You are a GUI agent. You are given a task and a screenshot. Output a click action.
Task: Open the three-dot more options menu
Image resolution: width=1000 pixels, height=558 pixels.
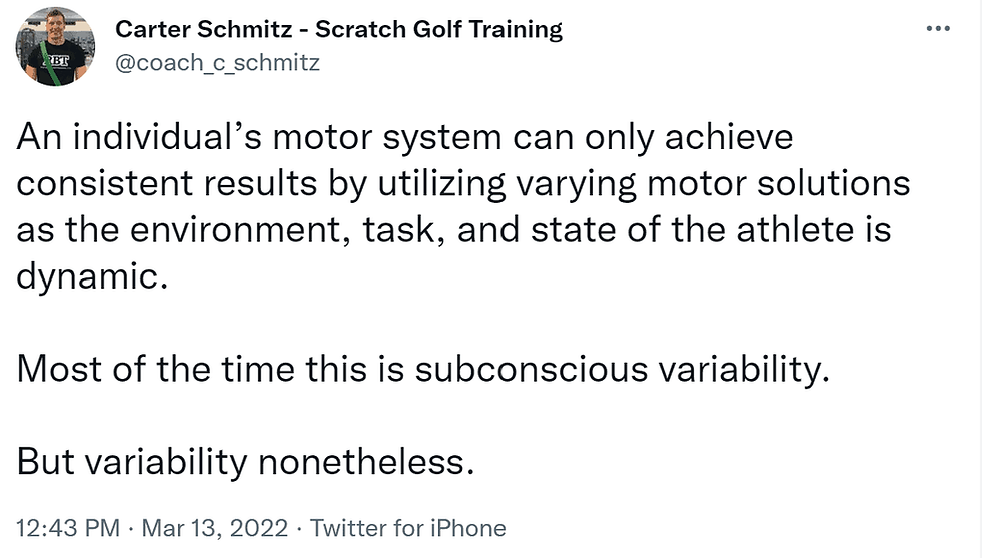point(938,28)
